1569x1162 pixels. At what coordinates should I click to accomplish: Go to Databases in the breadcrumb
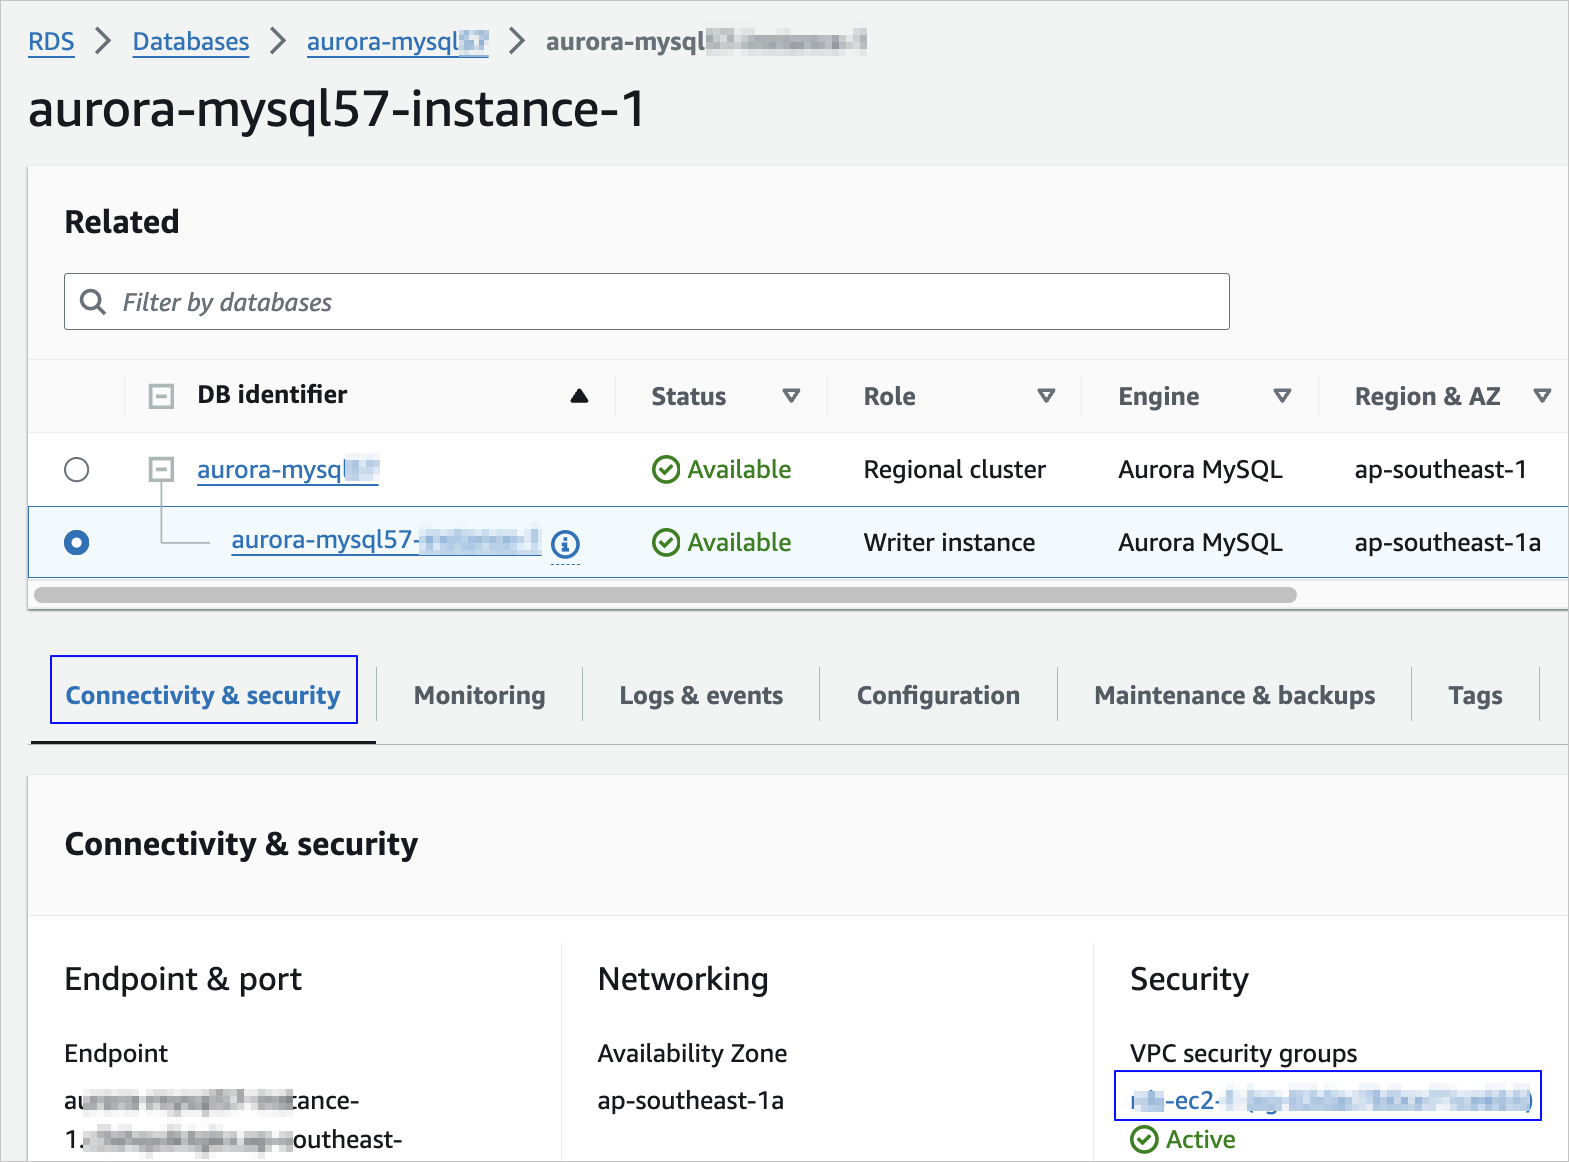[191, 42]
